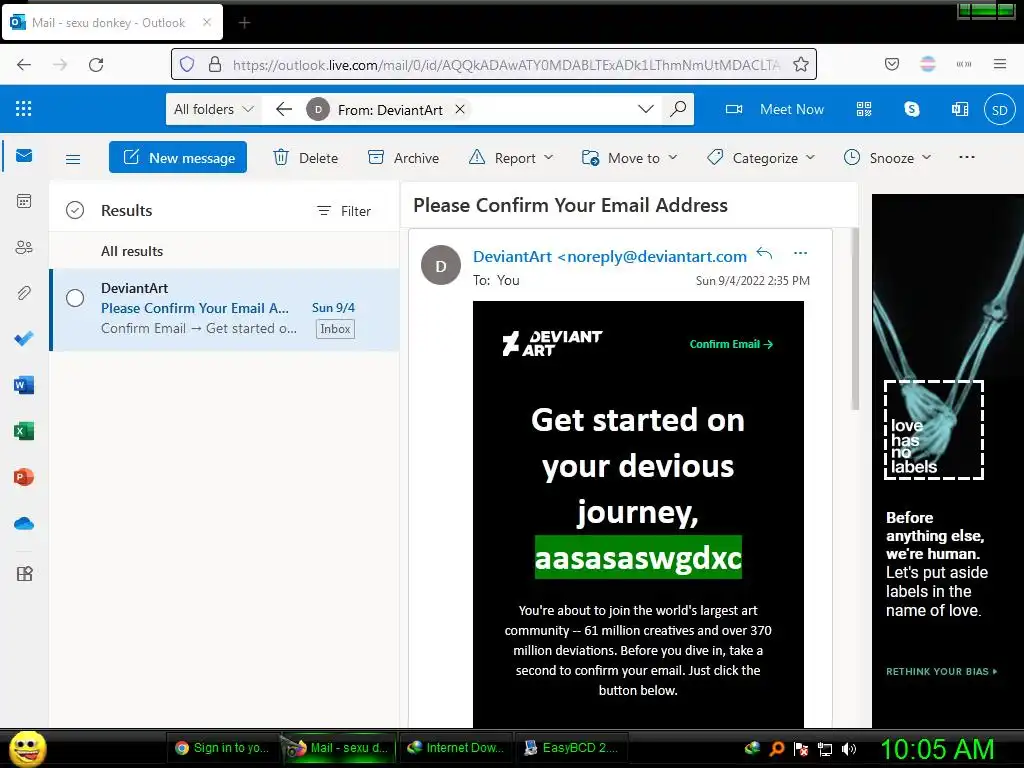Expand the Report dropdown
Viewport: 1024px width, 768px height.
[x=549, y=158]
